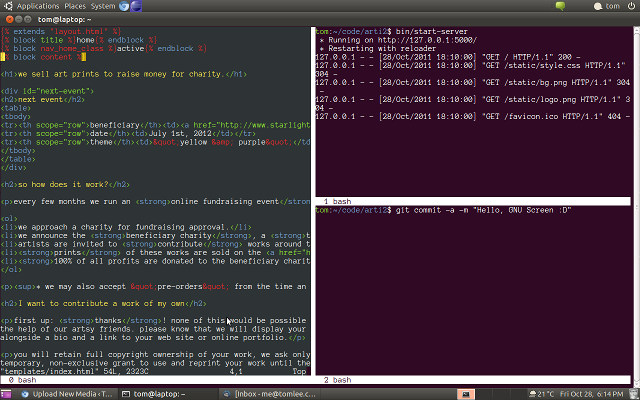
Task: Click the Ubuntu logo in top panel
Action: click(x=8, y=6)
